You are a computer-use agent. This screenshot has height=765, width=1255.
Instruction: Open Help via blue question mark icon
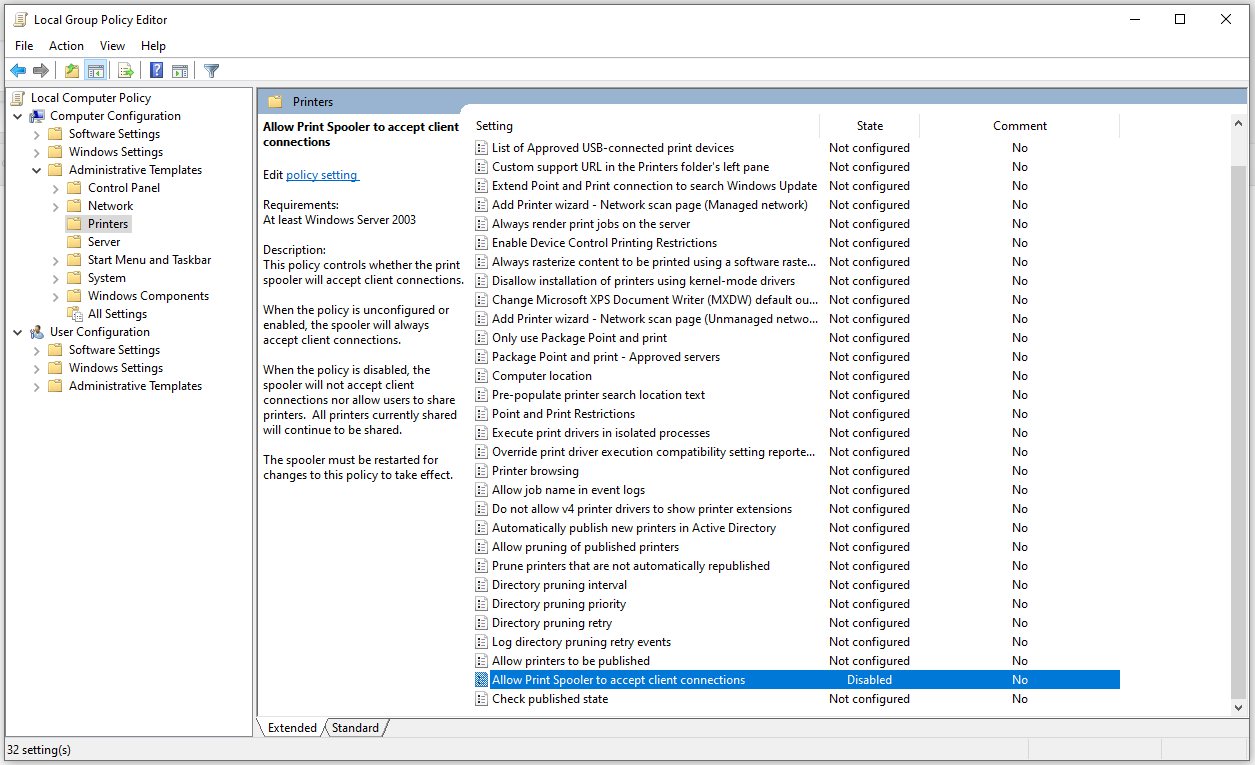tap(156, 71)
